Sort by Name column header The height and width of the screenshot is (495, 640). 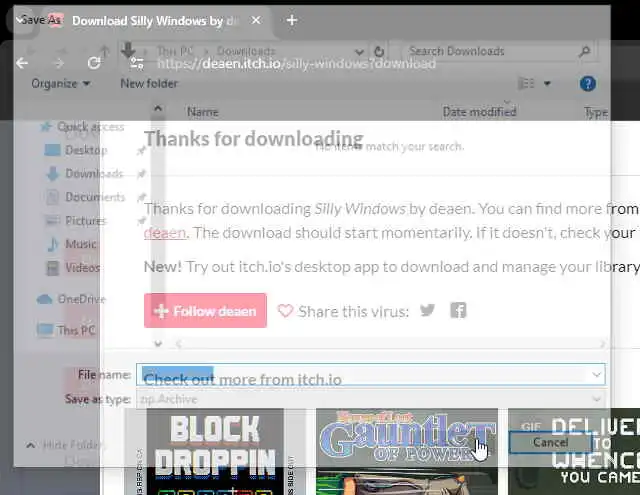tap(202, 112)
